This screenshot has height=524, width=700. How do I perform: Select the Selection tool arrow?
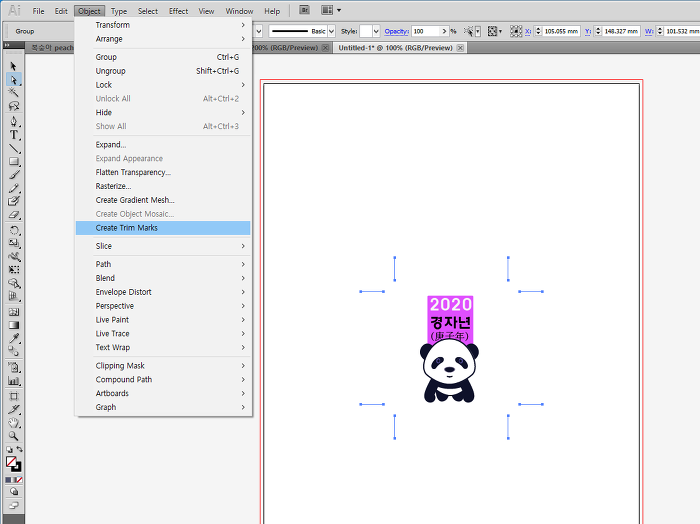coord(14,66)
